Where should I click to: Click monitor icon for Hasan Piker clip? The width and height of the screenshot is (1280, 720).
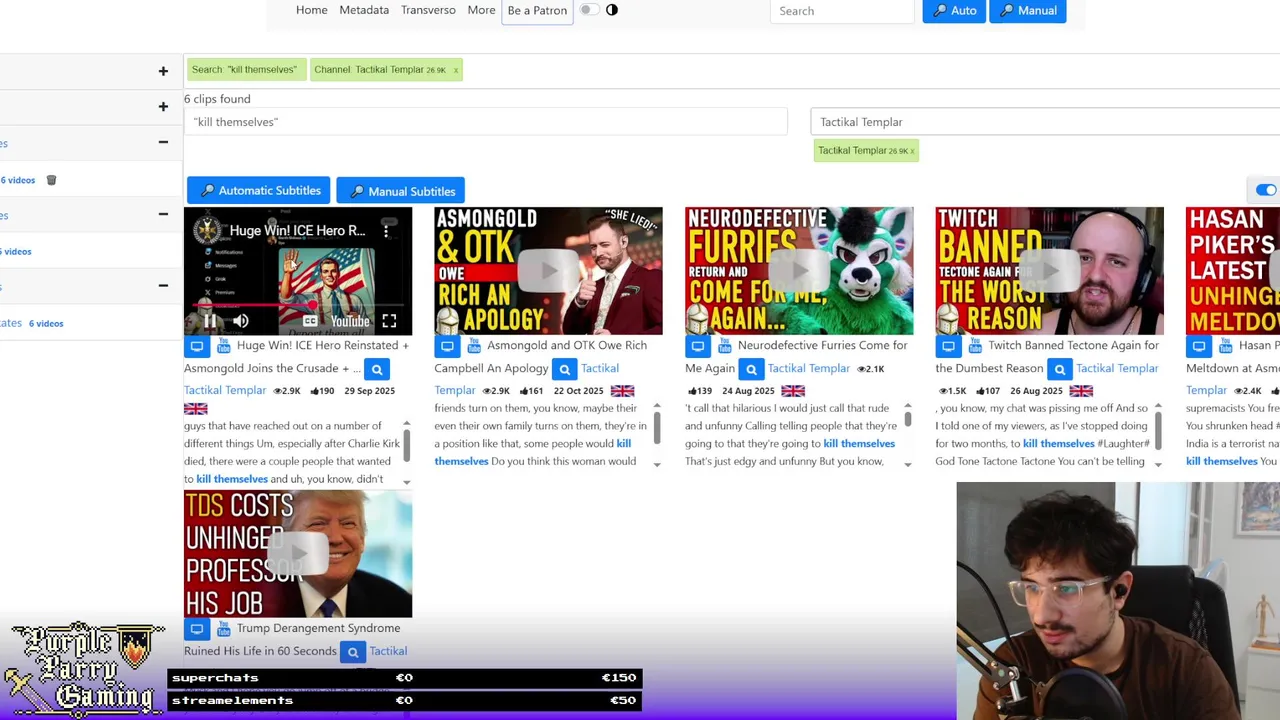coord(1198,346)
